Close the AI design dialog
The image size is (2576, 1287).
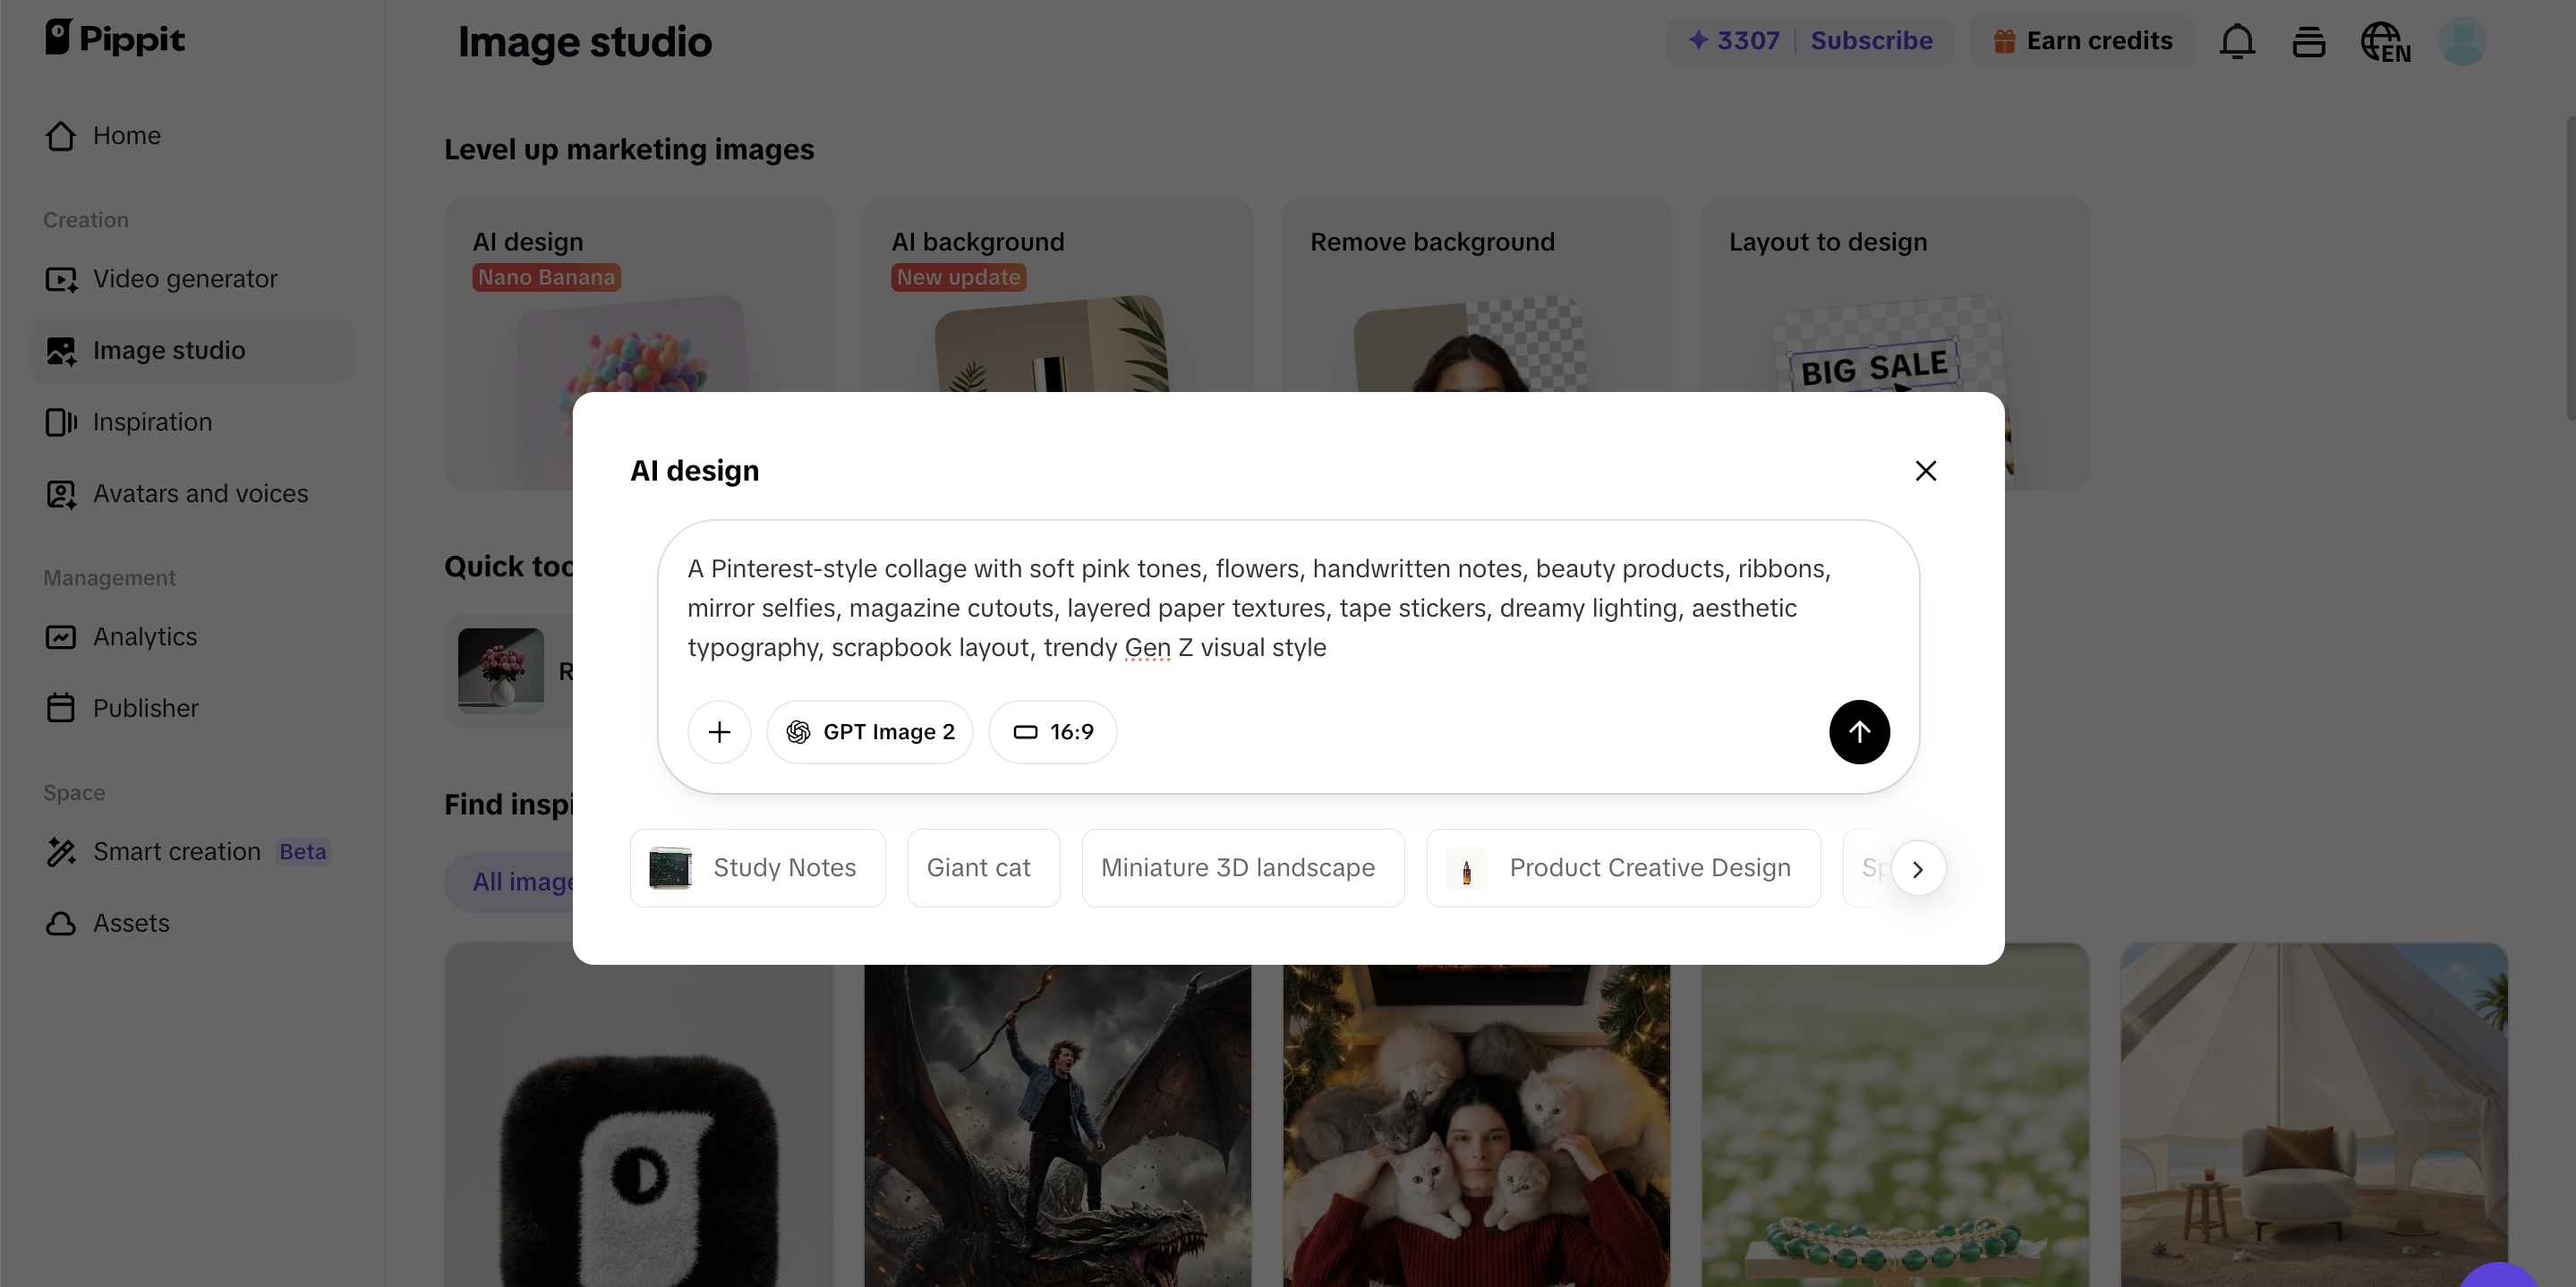coord(1925,471)
